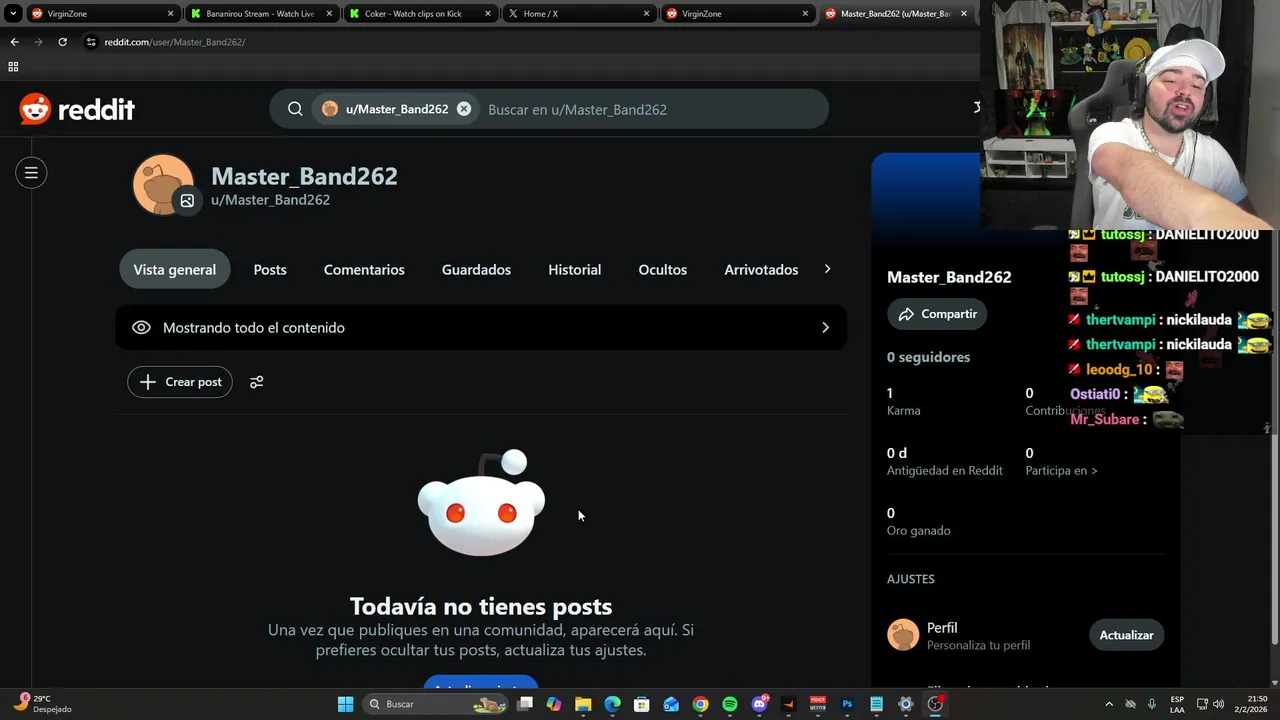Expand 'Mostrando todo el contenido' chevron

tap(825, 328)
